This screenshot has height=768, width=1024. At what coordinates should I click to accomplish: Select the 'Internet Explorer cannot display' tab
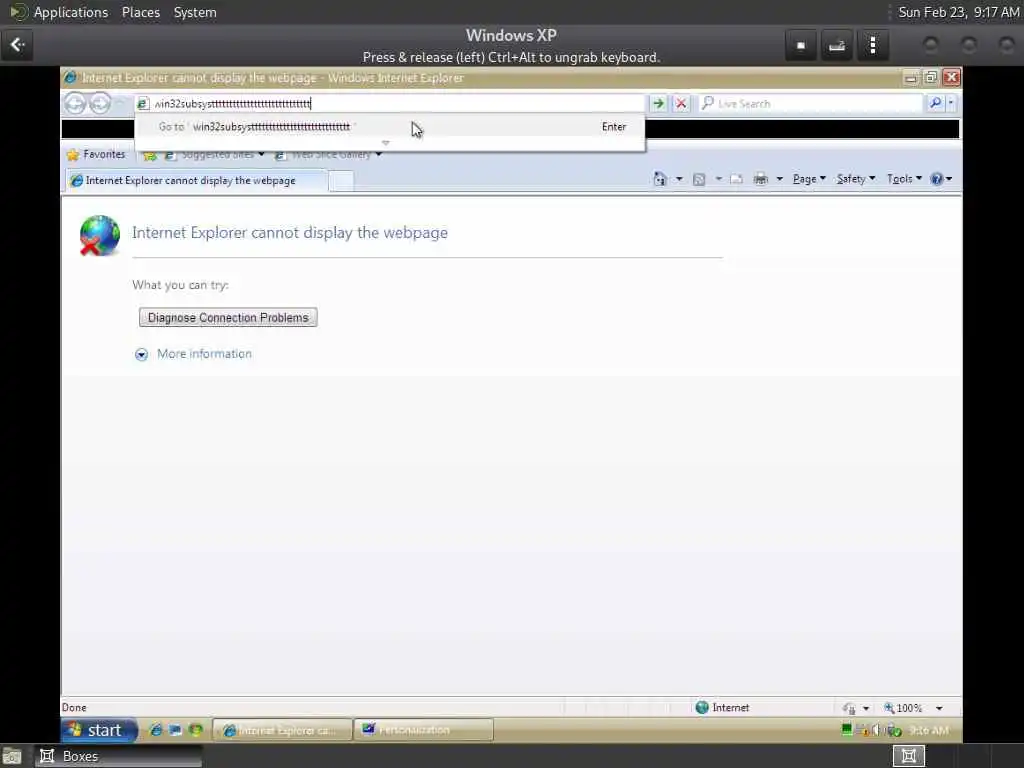[196, 180]
